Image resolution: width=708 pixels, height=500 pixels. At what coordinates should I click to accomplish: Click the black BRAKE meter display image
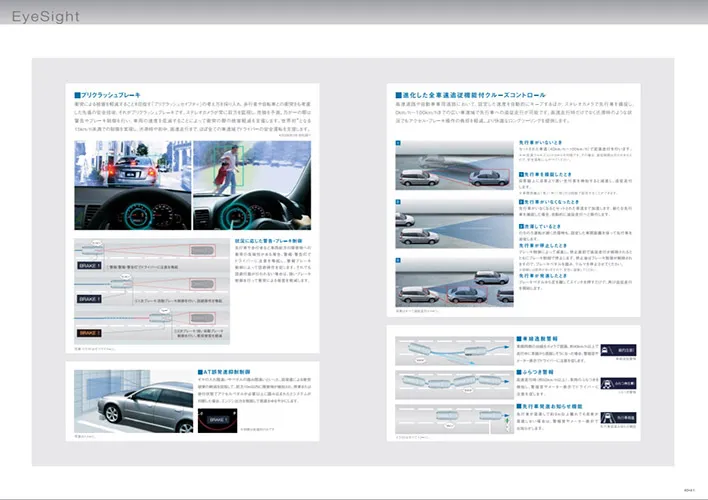218,421
